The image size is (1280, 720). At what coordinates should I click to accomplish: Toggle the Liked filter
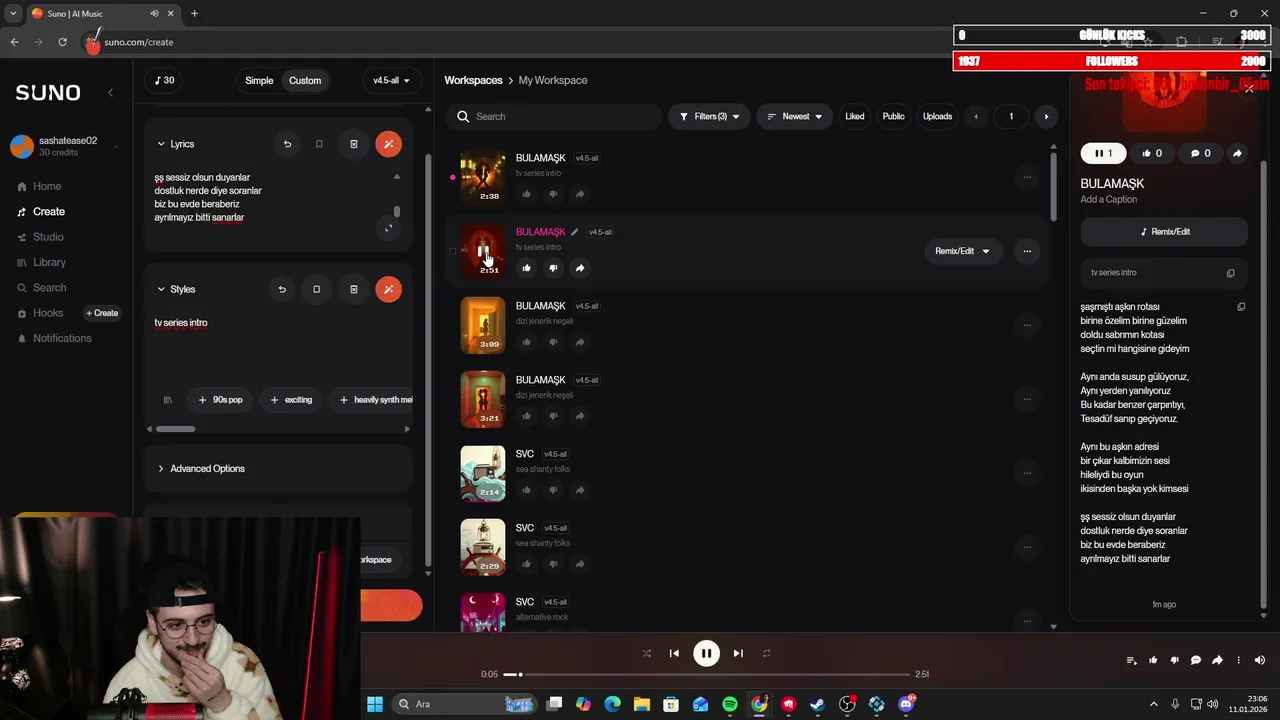[x=855, y=117]
